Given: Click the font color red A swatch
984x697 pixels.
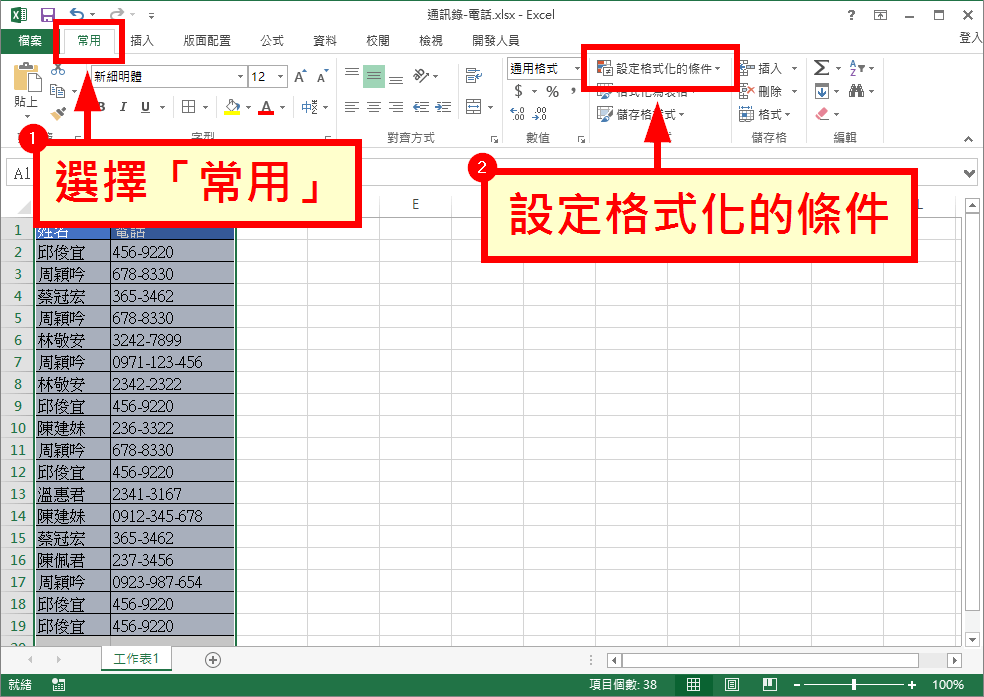Looking at the screenshot, I should pyautogui.click(x=266, y=107).
